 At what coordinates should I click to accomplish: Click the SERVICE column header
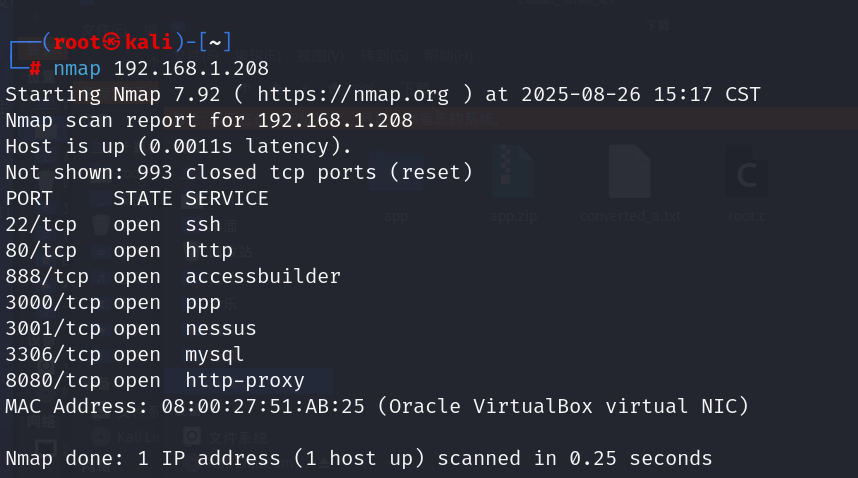[x=227, y=199]
